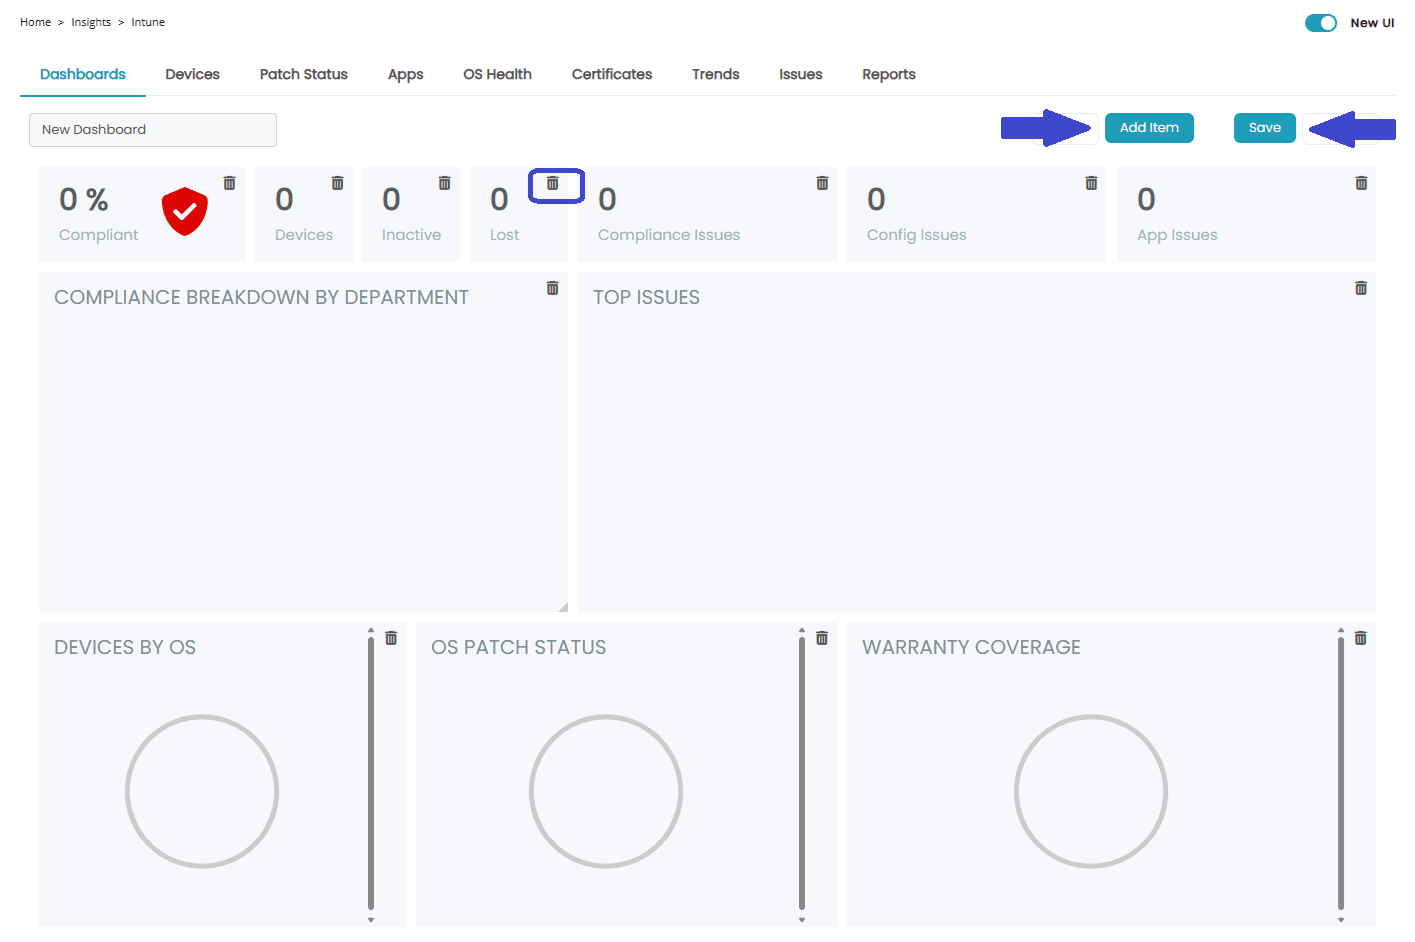
Task: Delete Compliance Breakdown by Department widget
Action: pos(552,288)
